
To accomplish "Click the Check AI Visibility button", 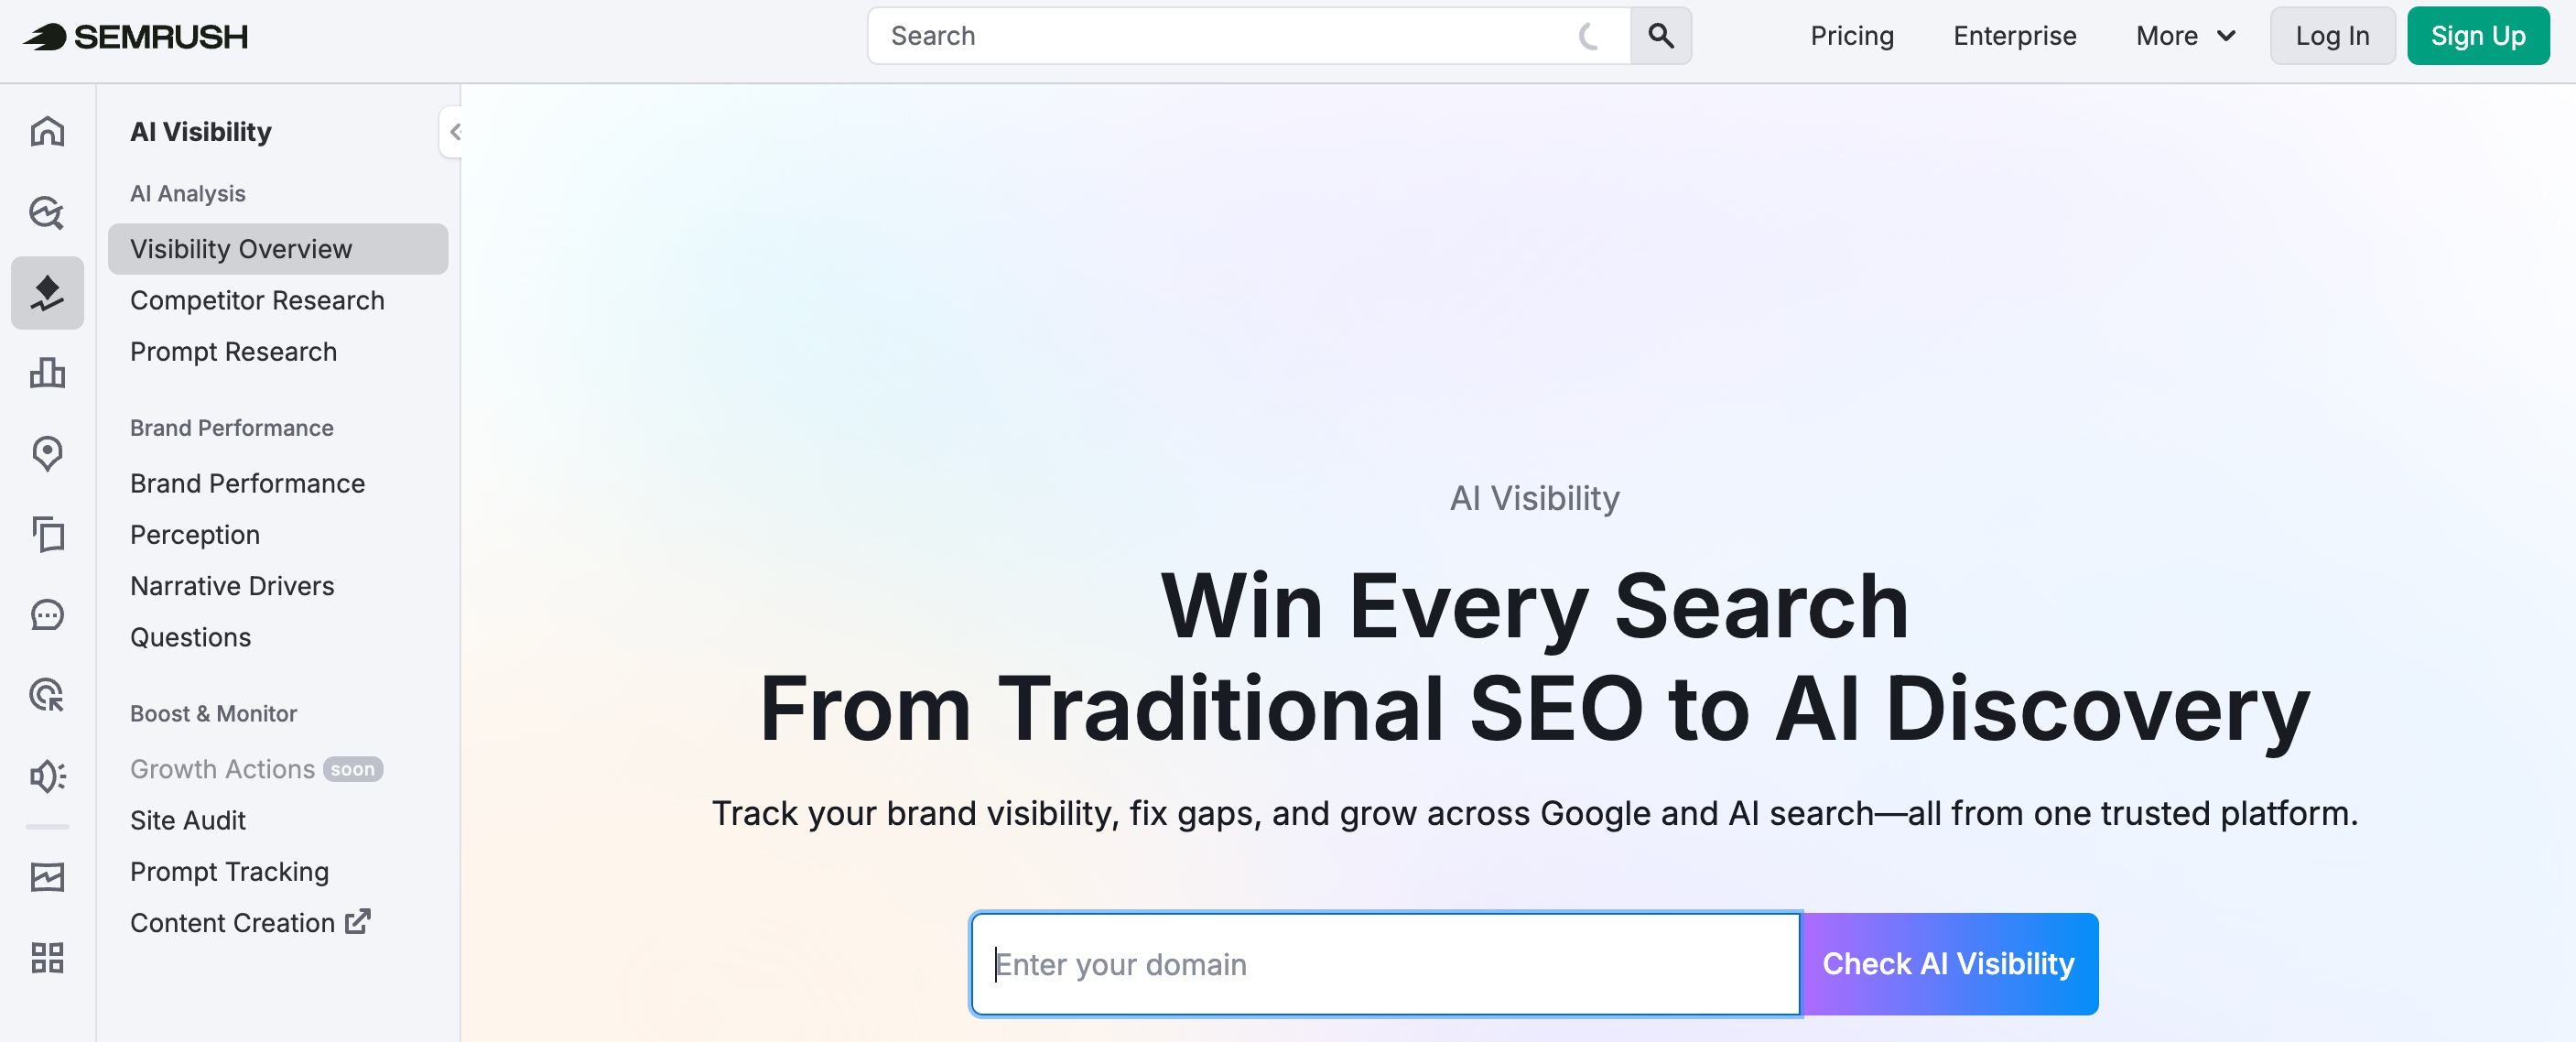I will 1947,963.
